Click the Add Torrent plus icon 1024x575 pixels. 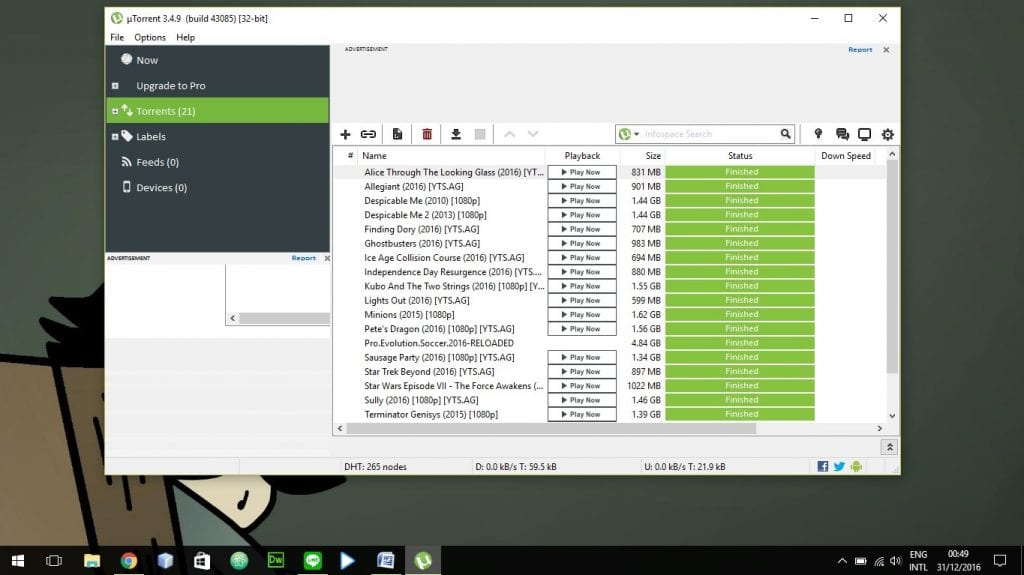pyautogui.click(x=345, y=134)
